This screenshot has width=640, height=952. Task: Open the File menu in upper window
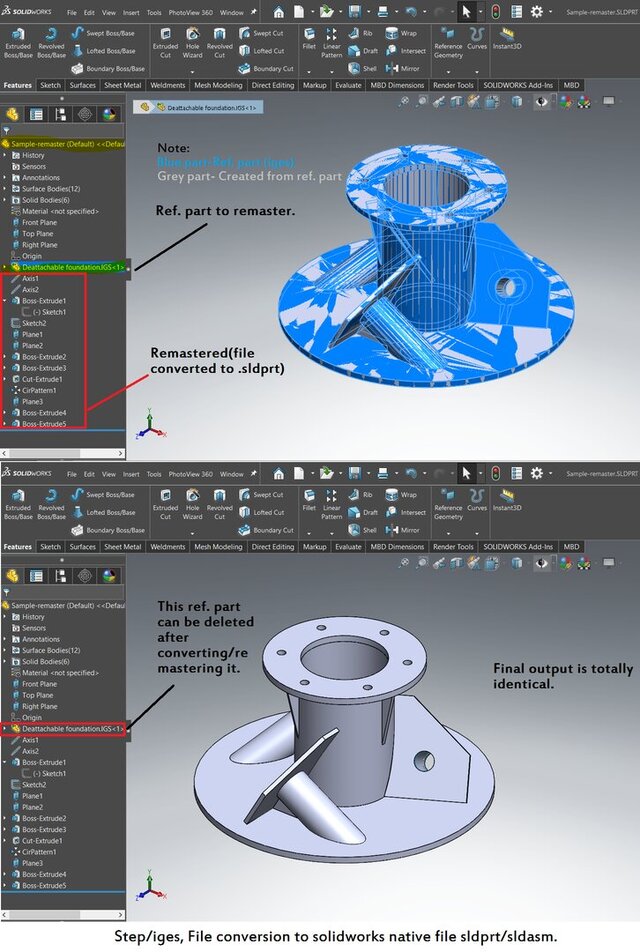(72, 12)
